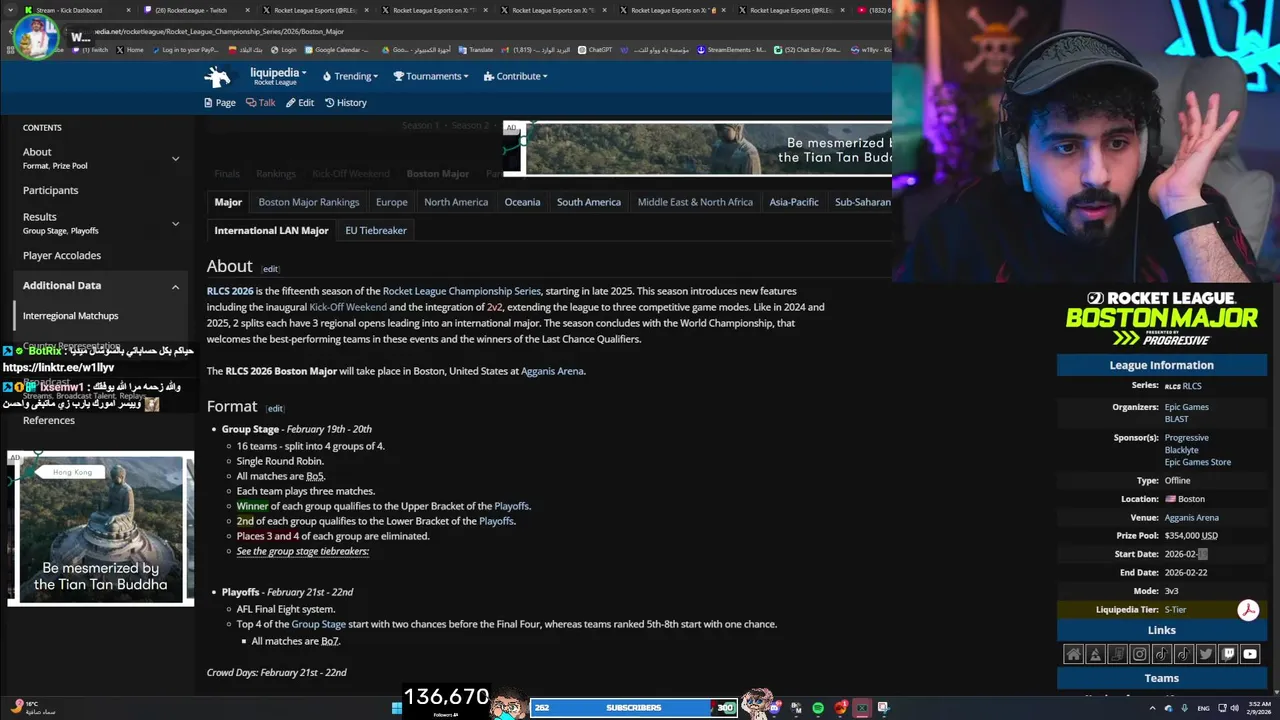Open the Agganis Arena link in About
This screenshot has height=720, width=1280.
point(552,371)
